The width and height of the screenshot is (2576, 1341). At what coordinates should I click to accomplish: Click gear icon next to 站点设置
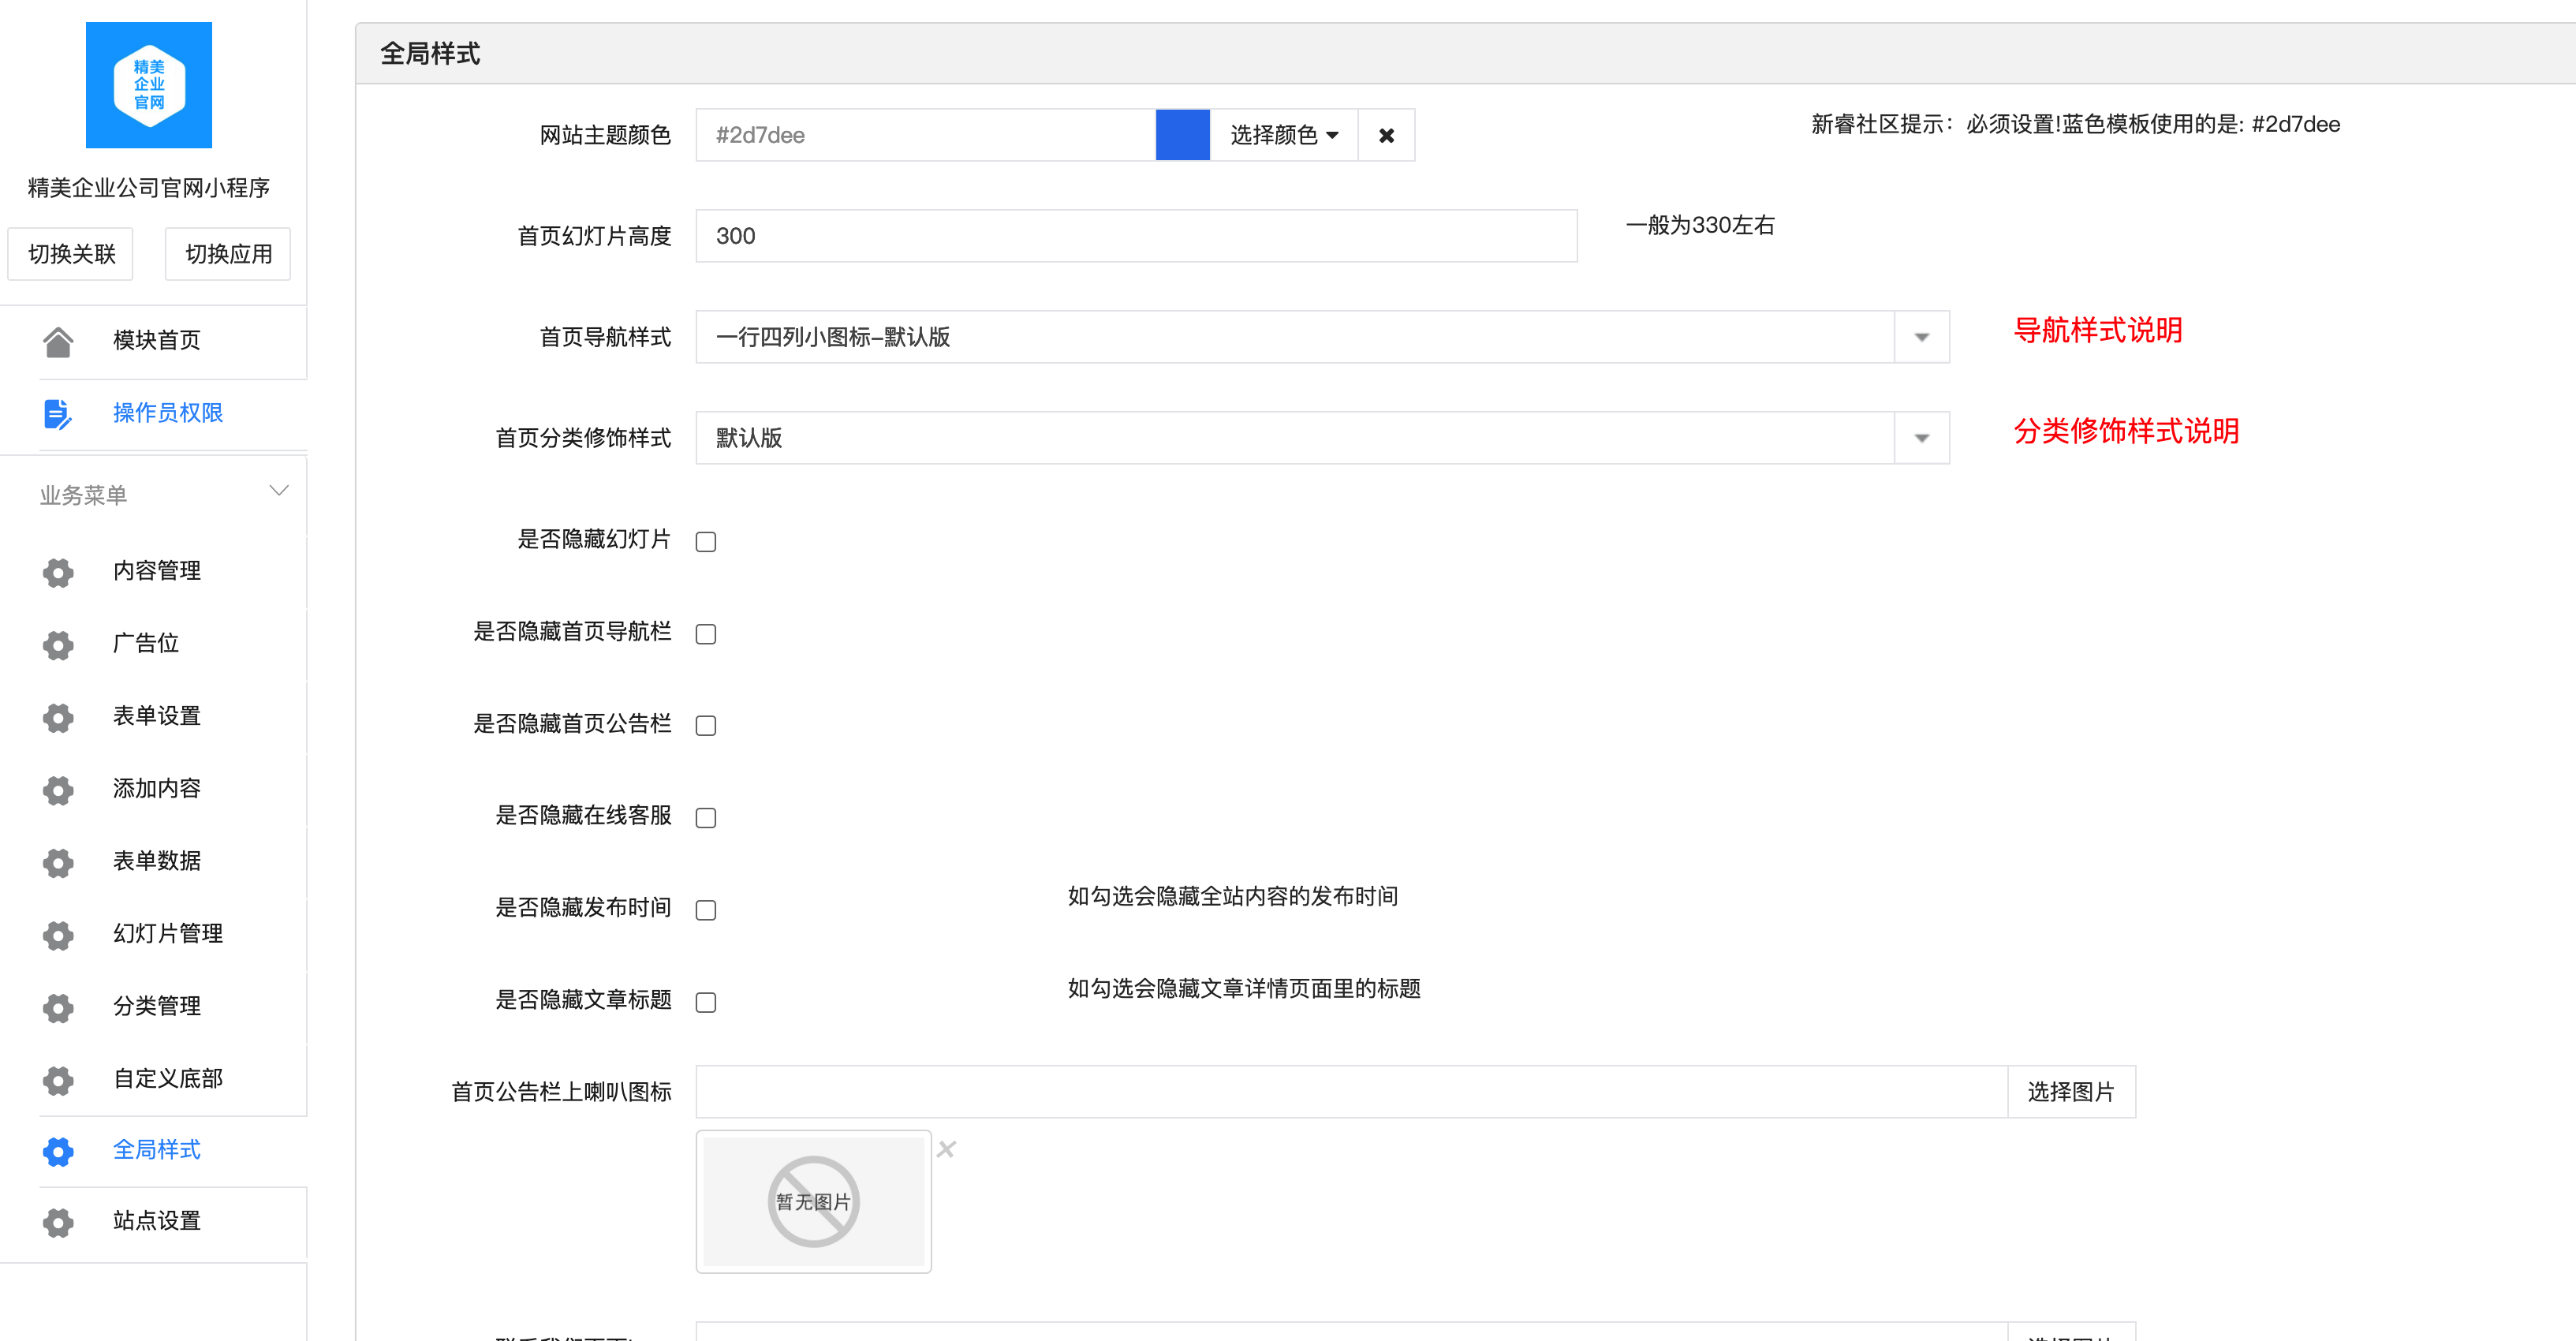pos(58,1222)
